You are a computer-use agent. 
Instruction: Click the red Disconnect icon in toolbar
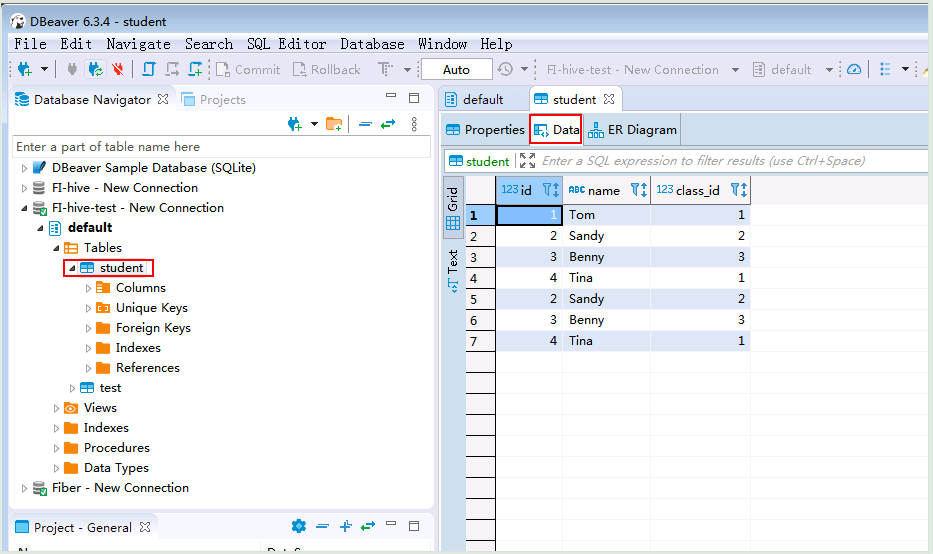118,70
